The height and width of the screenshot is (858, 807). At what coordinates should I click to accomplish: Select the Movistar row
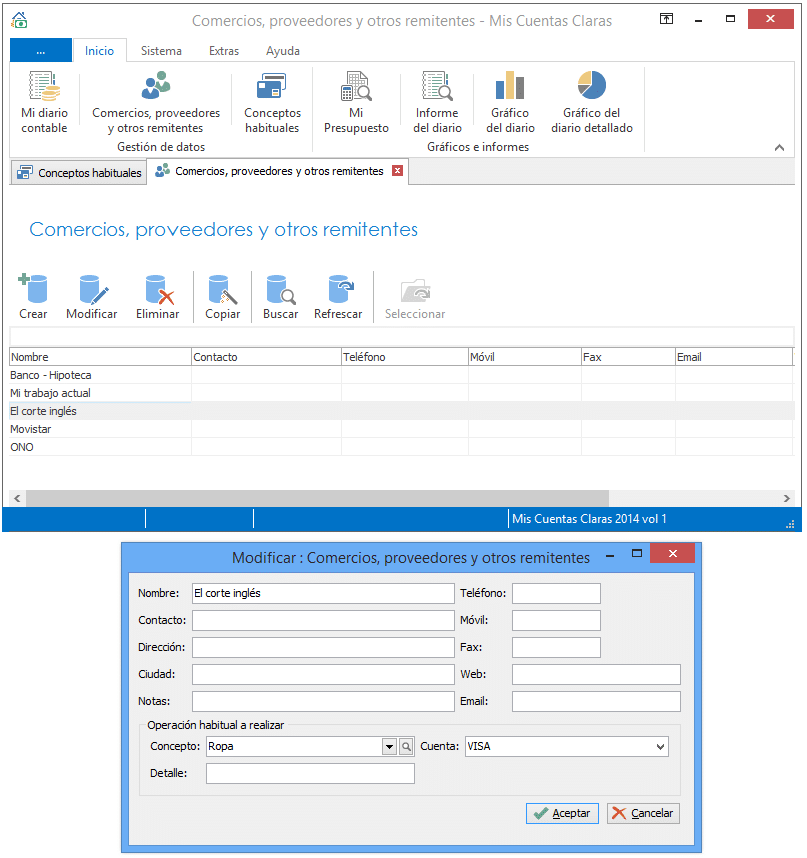click(x=402, y=429)
